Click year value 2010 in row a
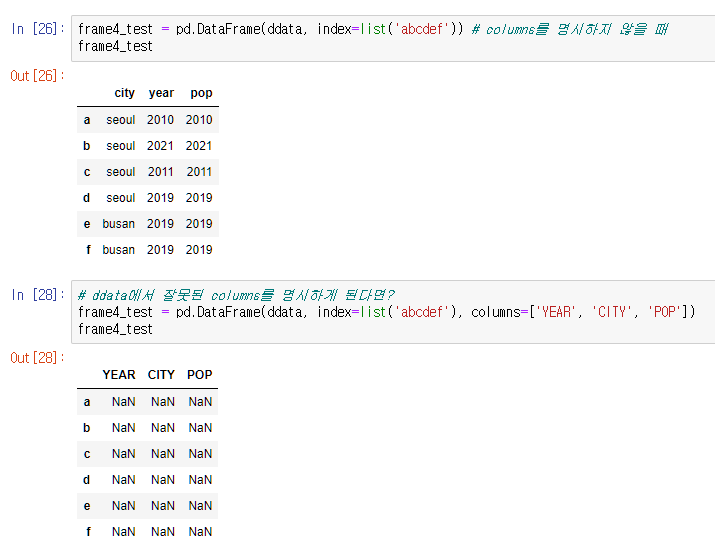This screenshot has width=715, height=546. [160, 120]
